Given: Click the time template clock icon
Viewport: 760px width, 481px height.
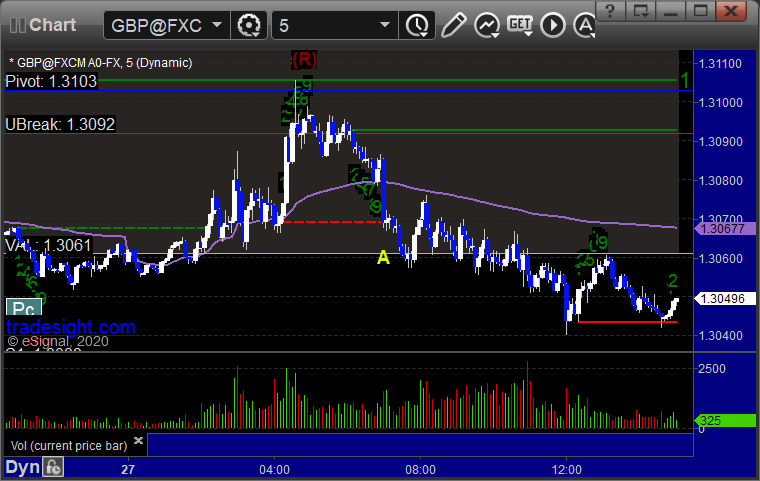Looking at the screenshot, I should click(417, 25).
